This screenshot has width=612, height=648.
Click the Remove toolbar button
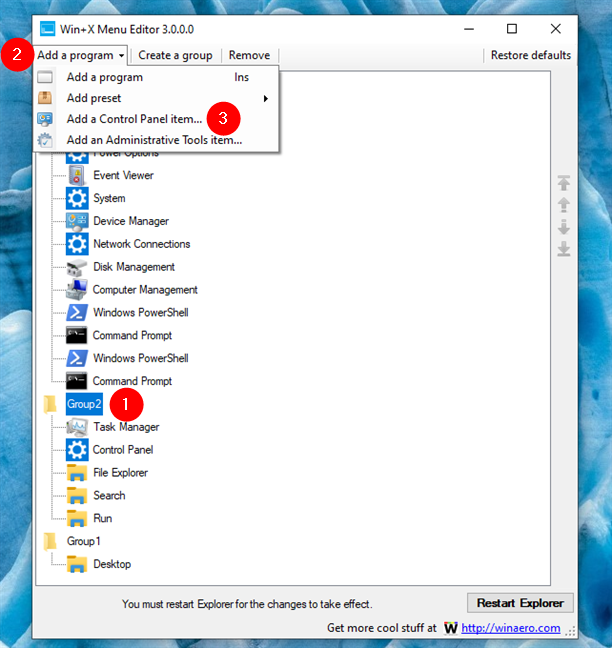[x=249, y=55]
